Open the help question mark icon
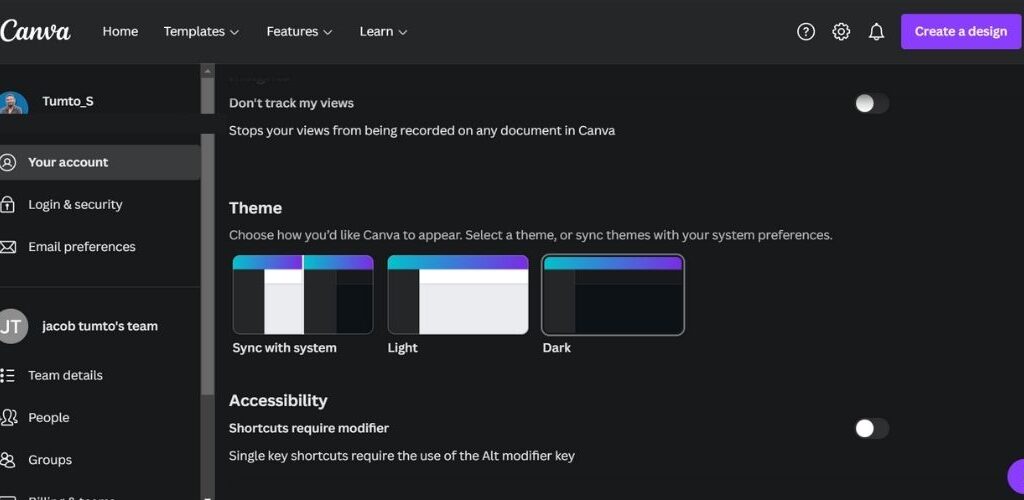 pos(806,32)
